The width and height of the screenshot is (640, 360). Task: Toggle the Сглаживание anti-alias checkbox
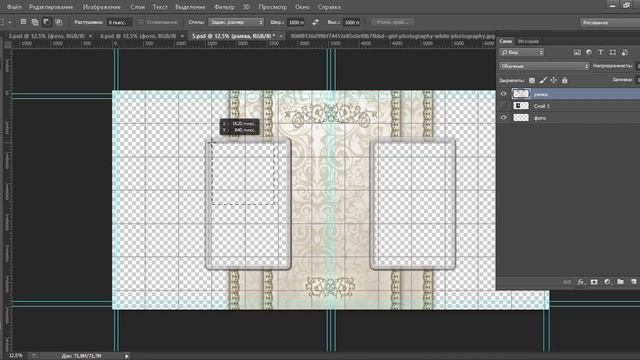(x=141, y=22)
